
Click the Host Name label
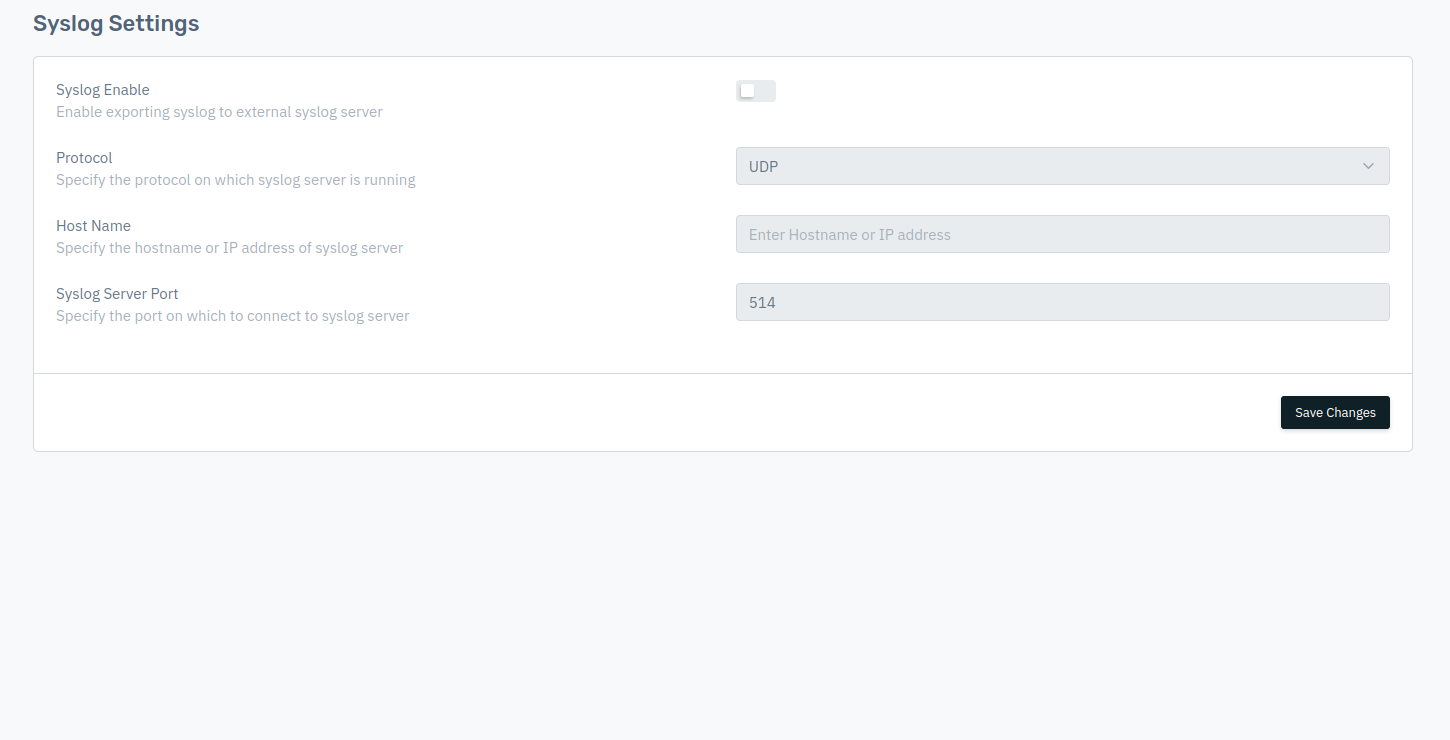[93, 226]
